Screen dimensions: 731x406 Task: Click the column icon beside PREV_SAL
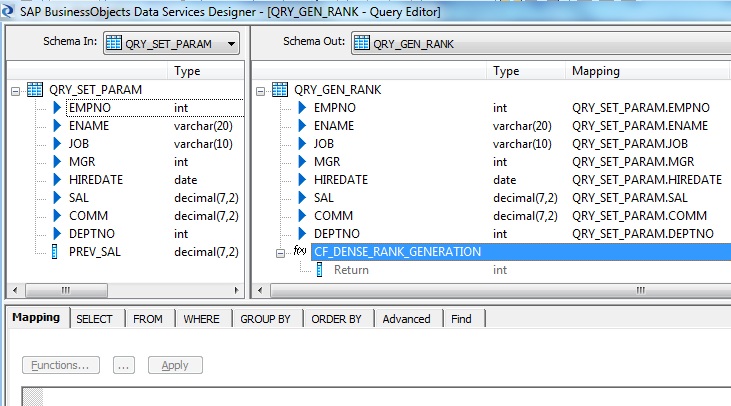55,252
